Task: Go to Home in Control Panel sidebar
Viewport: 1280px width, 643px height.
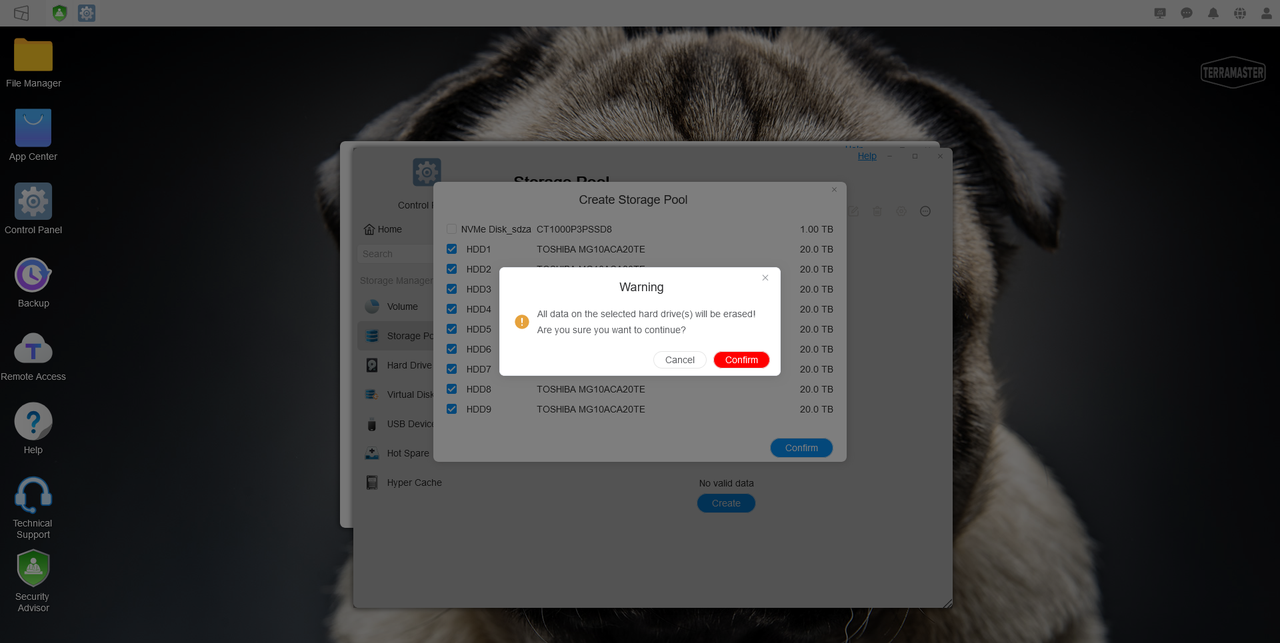Action: 383,229
